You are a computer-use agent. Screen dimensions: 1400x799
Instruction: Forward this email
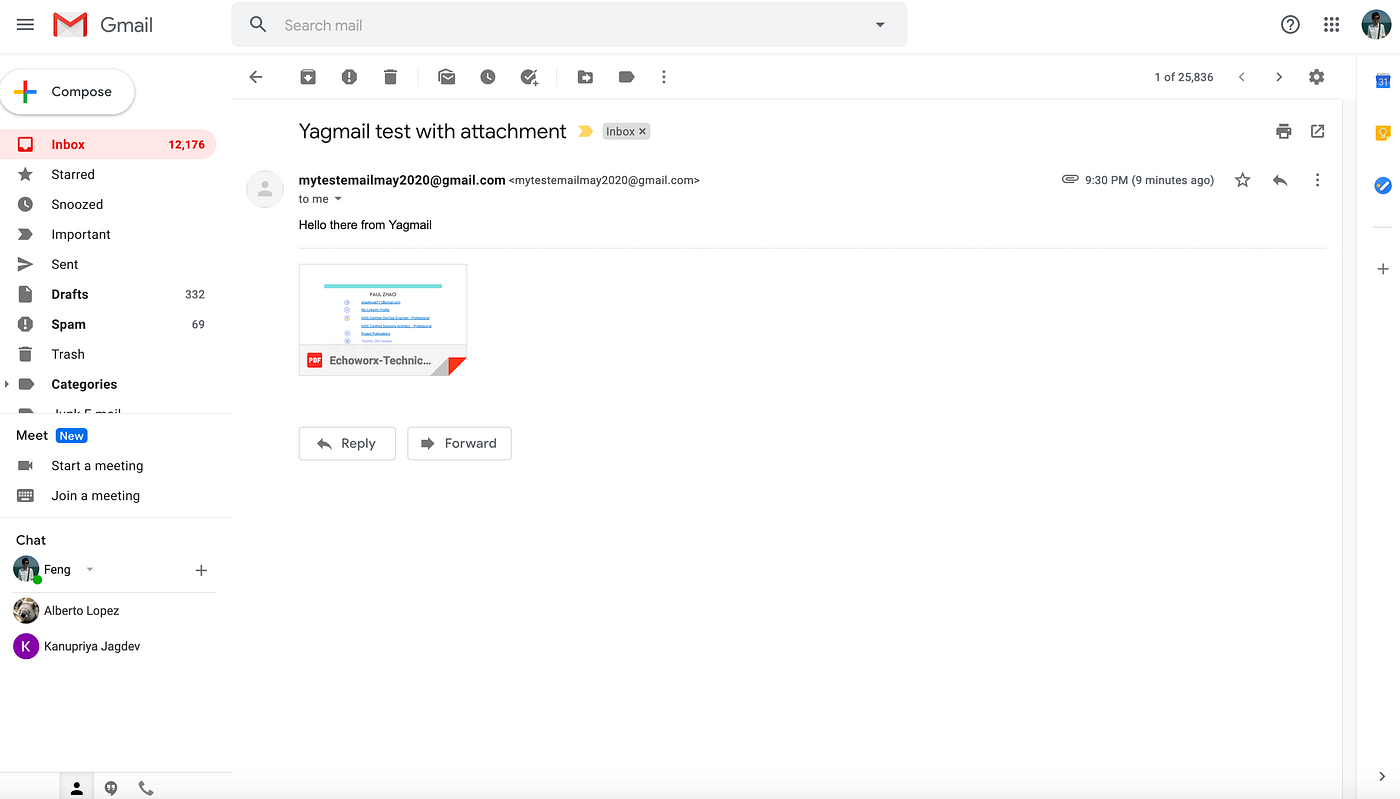pos(459,443)
